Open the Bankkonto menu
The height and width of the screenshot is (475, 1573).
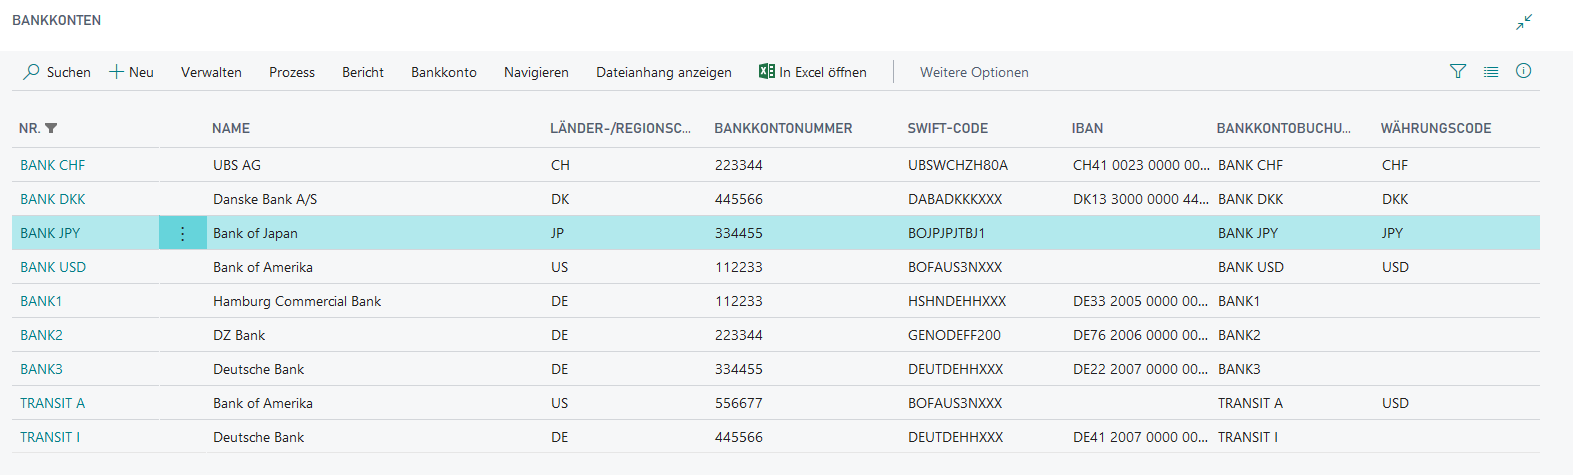[x=444, y=72]
